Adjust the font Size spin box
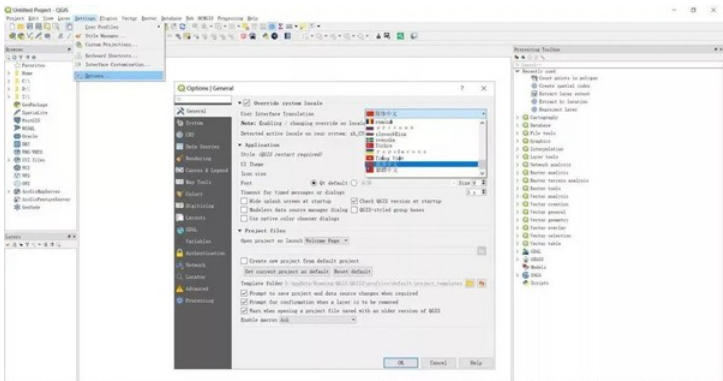The image size is (723, 381). pos(471,183)
